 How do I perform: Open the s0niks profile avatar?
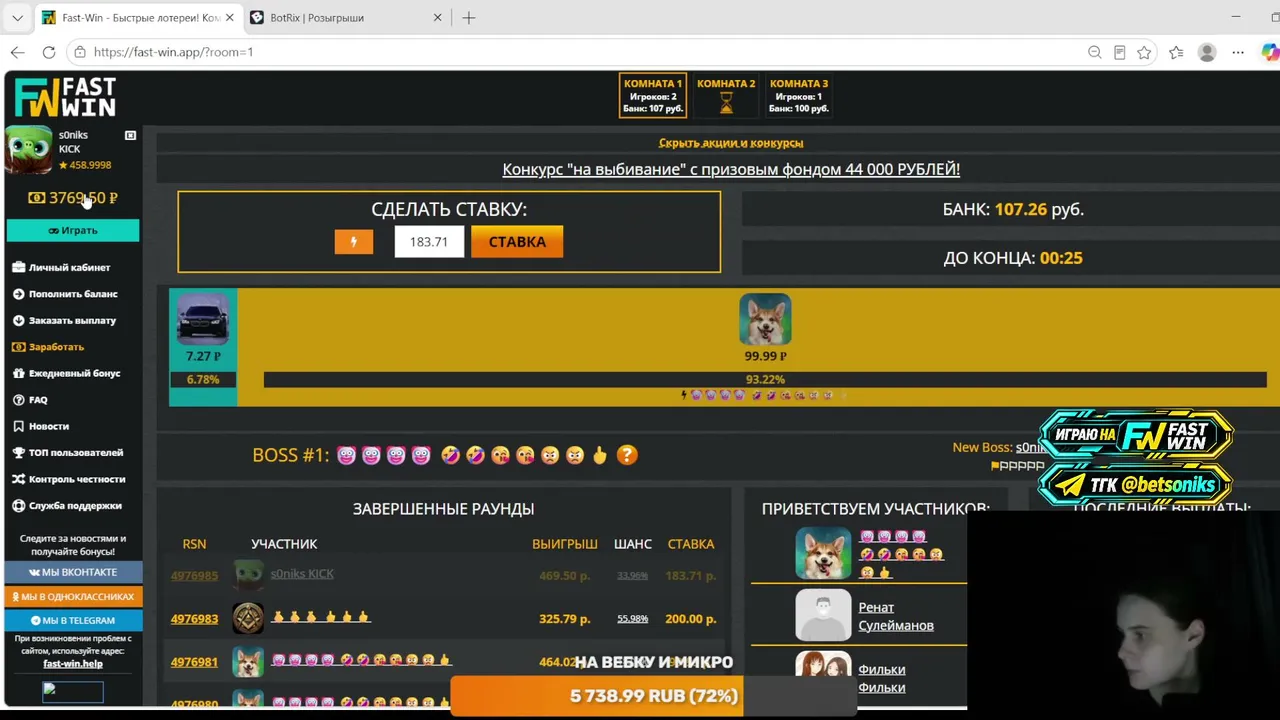pos(29,150)
